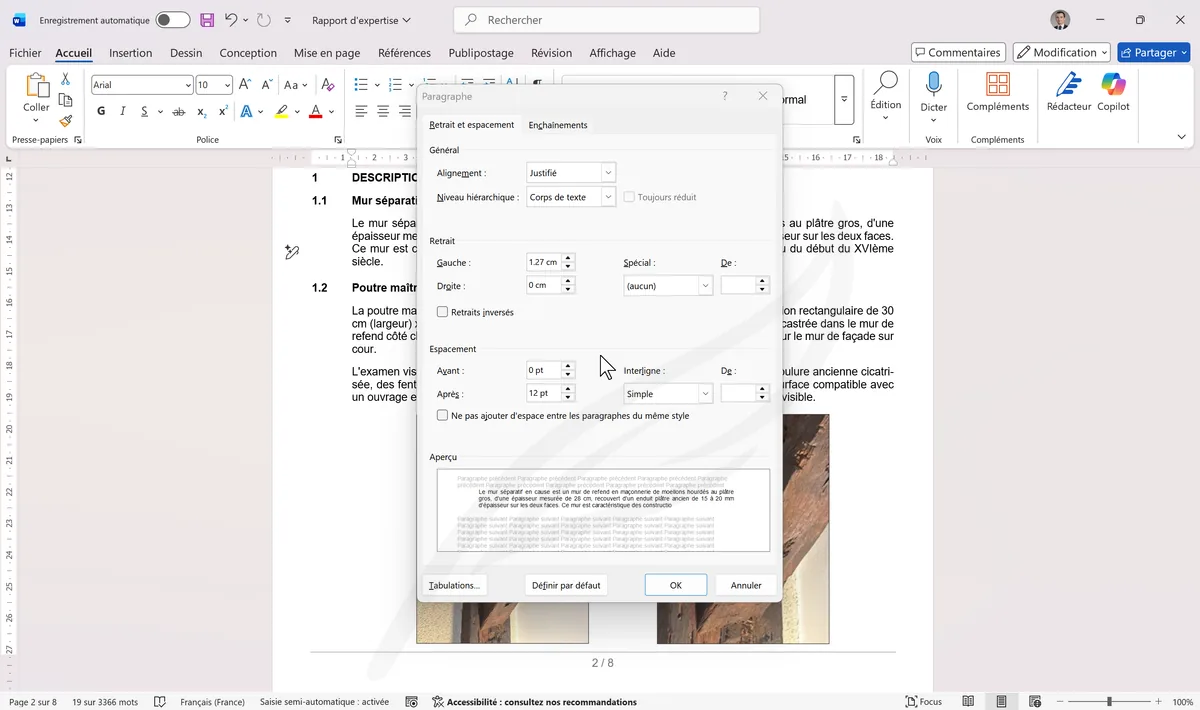
Task: Apply bold with the G formatting icon
Action: pyautogui.click(x=99, y=110)
